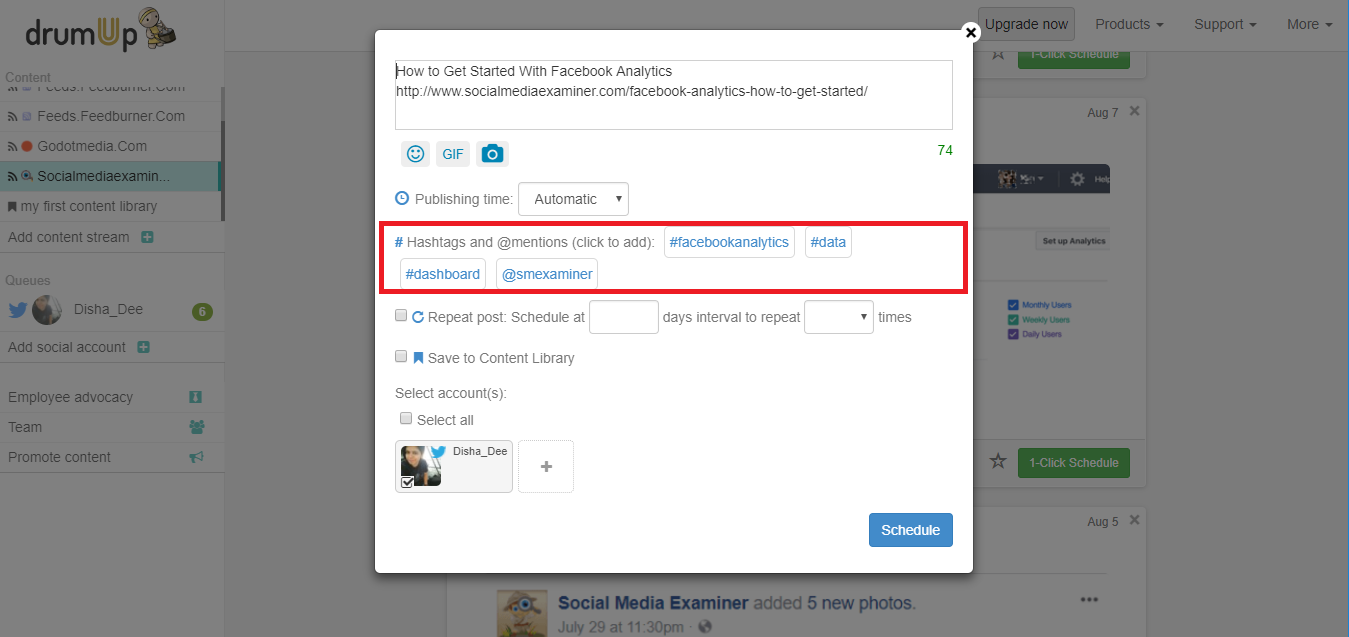
Task: Enable Save to Content Library checkbox
Action: tap(401, 356)
